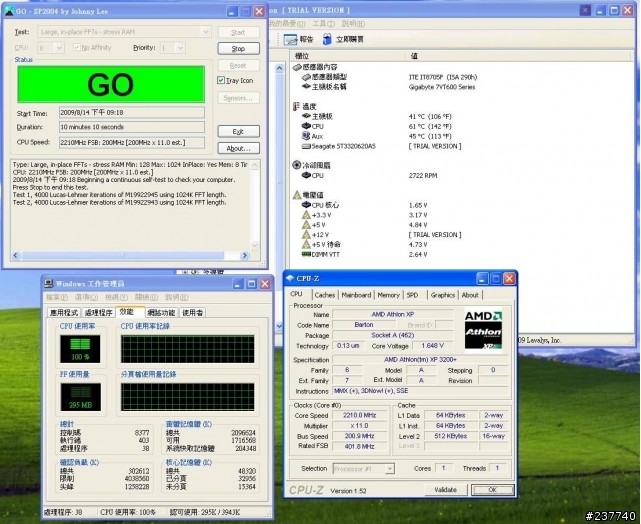Click the Seagate ST3320620AS hard disk icon
The height and width of the screenshot is (524, 641).
[306, 146]
